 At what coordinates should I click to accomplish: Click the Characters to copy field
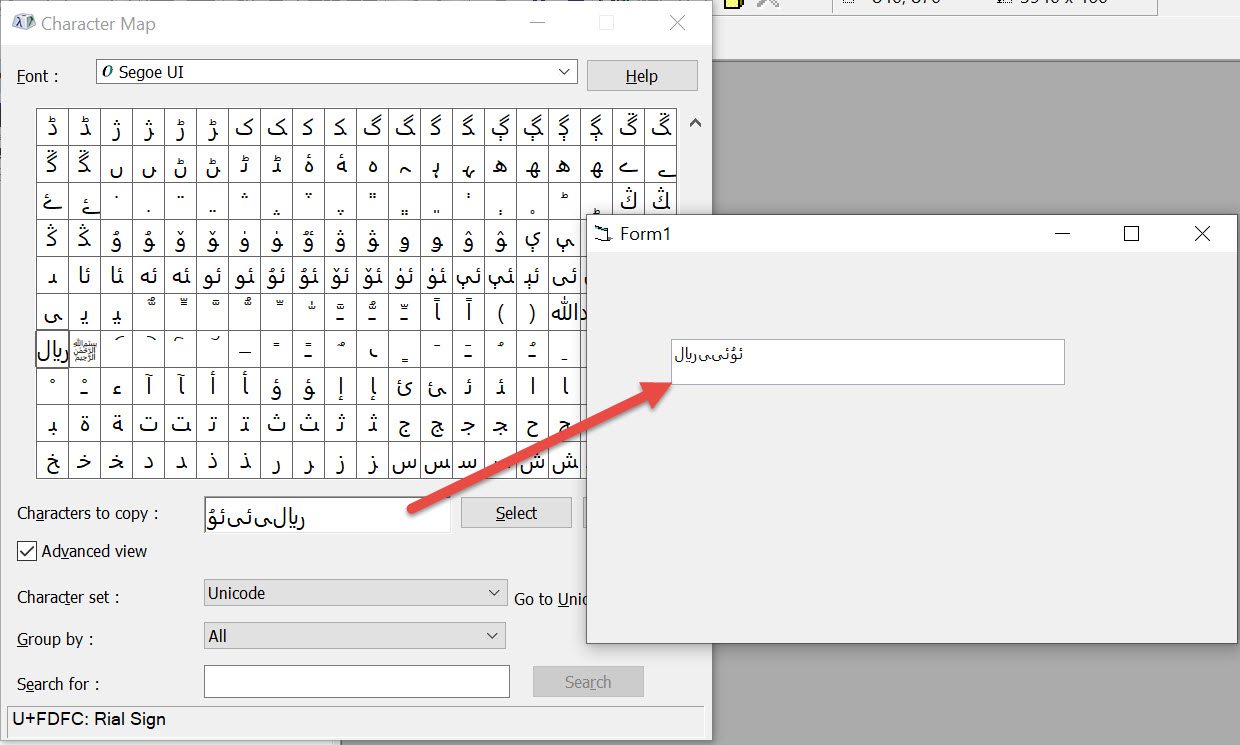pos(327,514)
